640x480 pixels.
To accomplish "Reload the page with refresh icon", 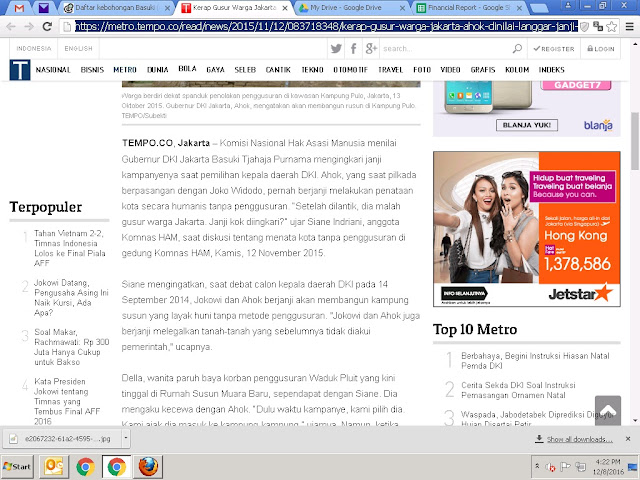I will click(x=47, y=27).
